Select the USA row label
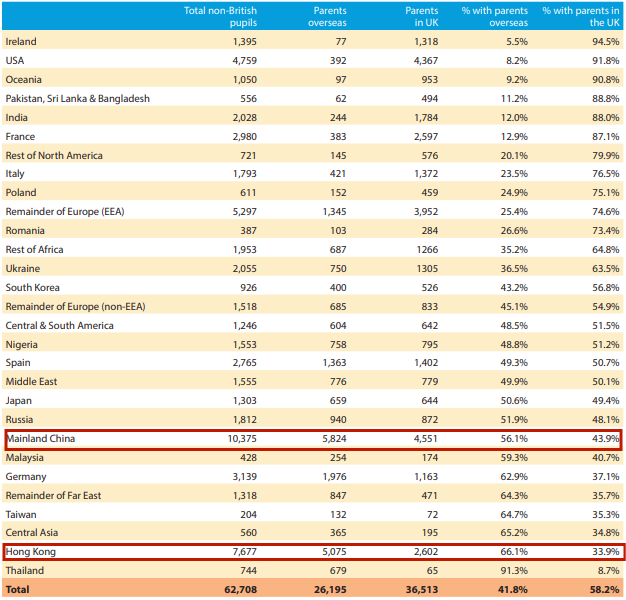The width and height of the screenshot is (626, 600). click(x=15, y=61)
